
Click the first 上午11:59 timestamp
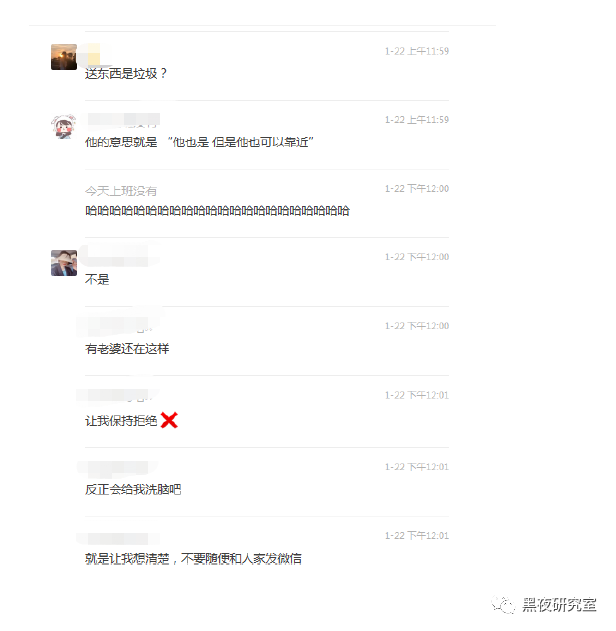(x=417, y=51)
